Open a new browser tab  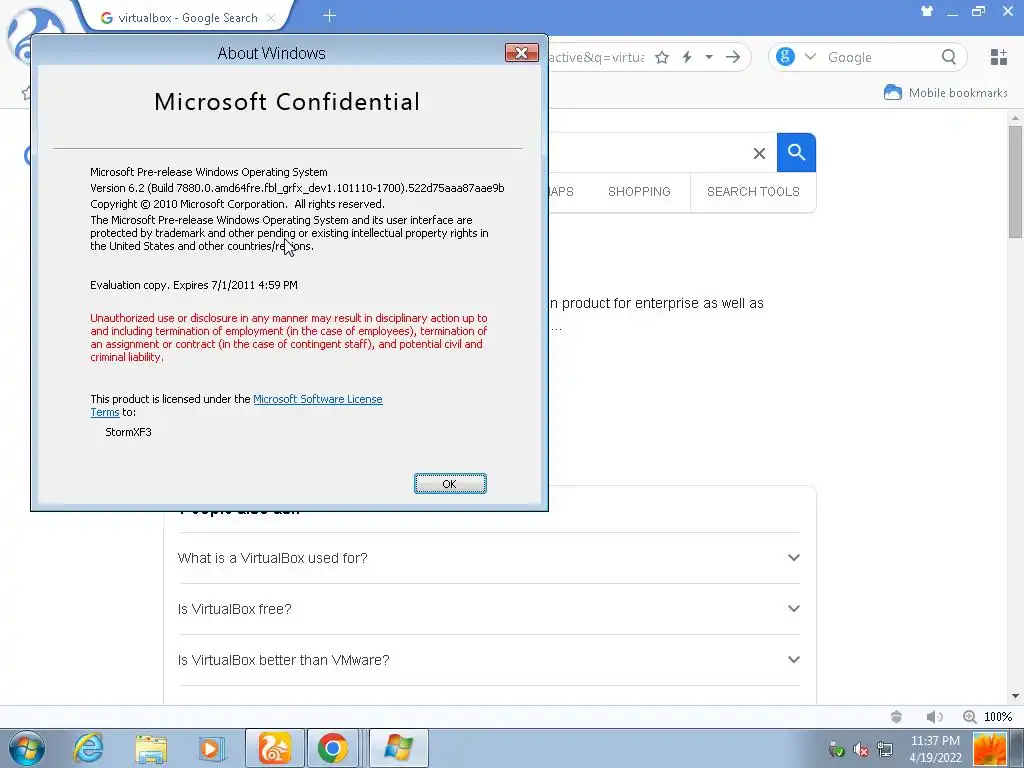[x=329, y=16]
